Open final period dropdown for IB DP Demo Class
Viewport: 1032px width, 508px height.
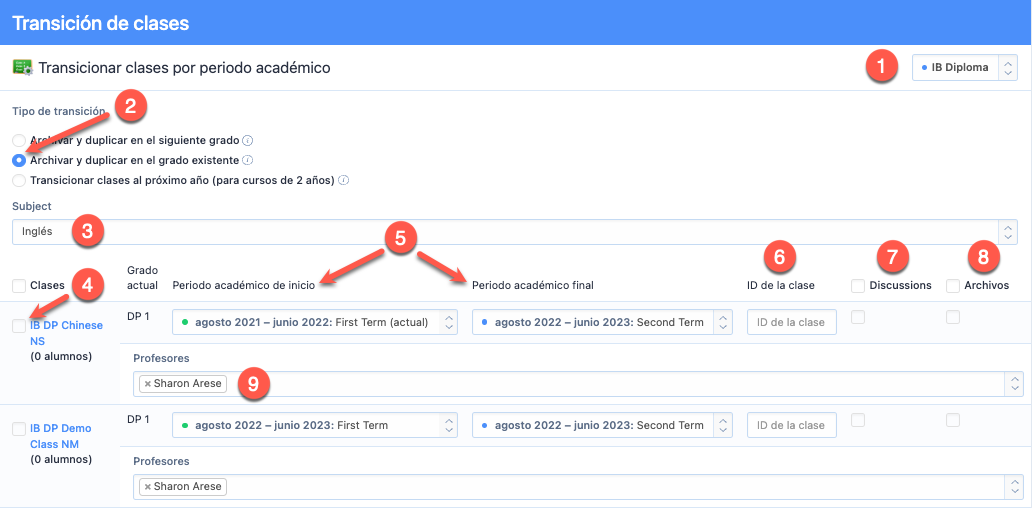click(602, 425)
